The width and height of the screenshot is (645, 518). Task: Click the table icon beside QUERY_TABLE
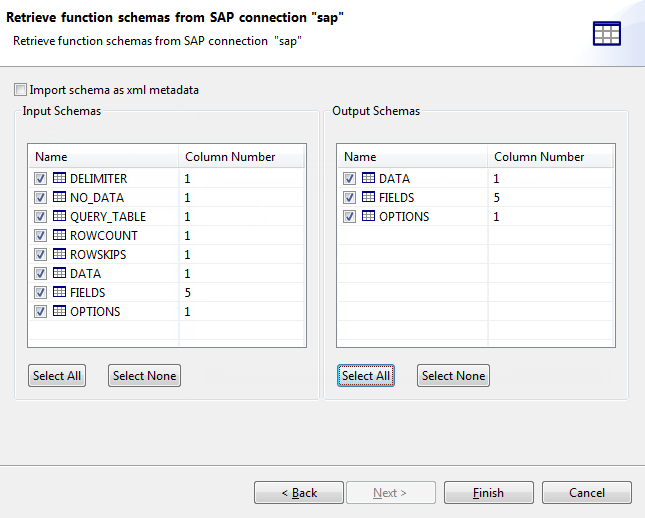click(x=59, y=217)
